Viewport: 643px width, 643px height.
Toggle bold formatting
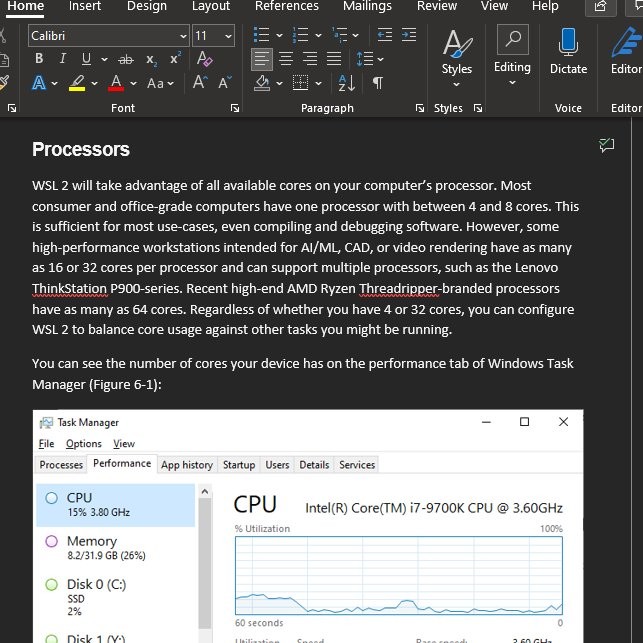point(39,59)
